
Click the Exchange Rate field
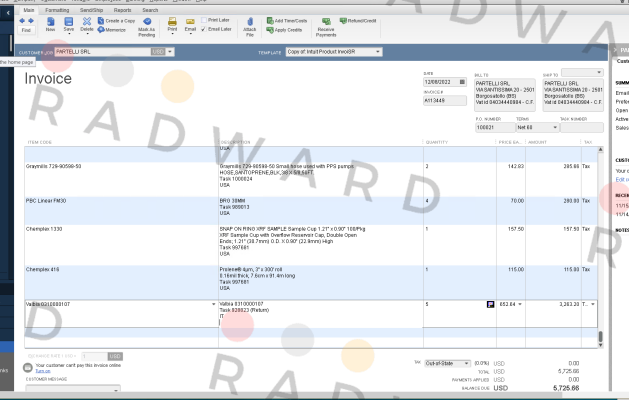click(95, 356)
